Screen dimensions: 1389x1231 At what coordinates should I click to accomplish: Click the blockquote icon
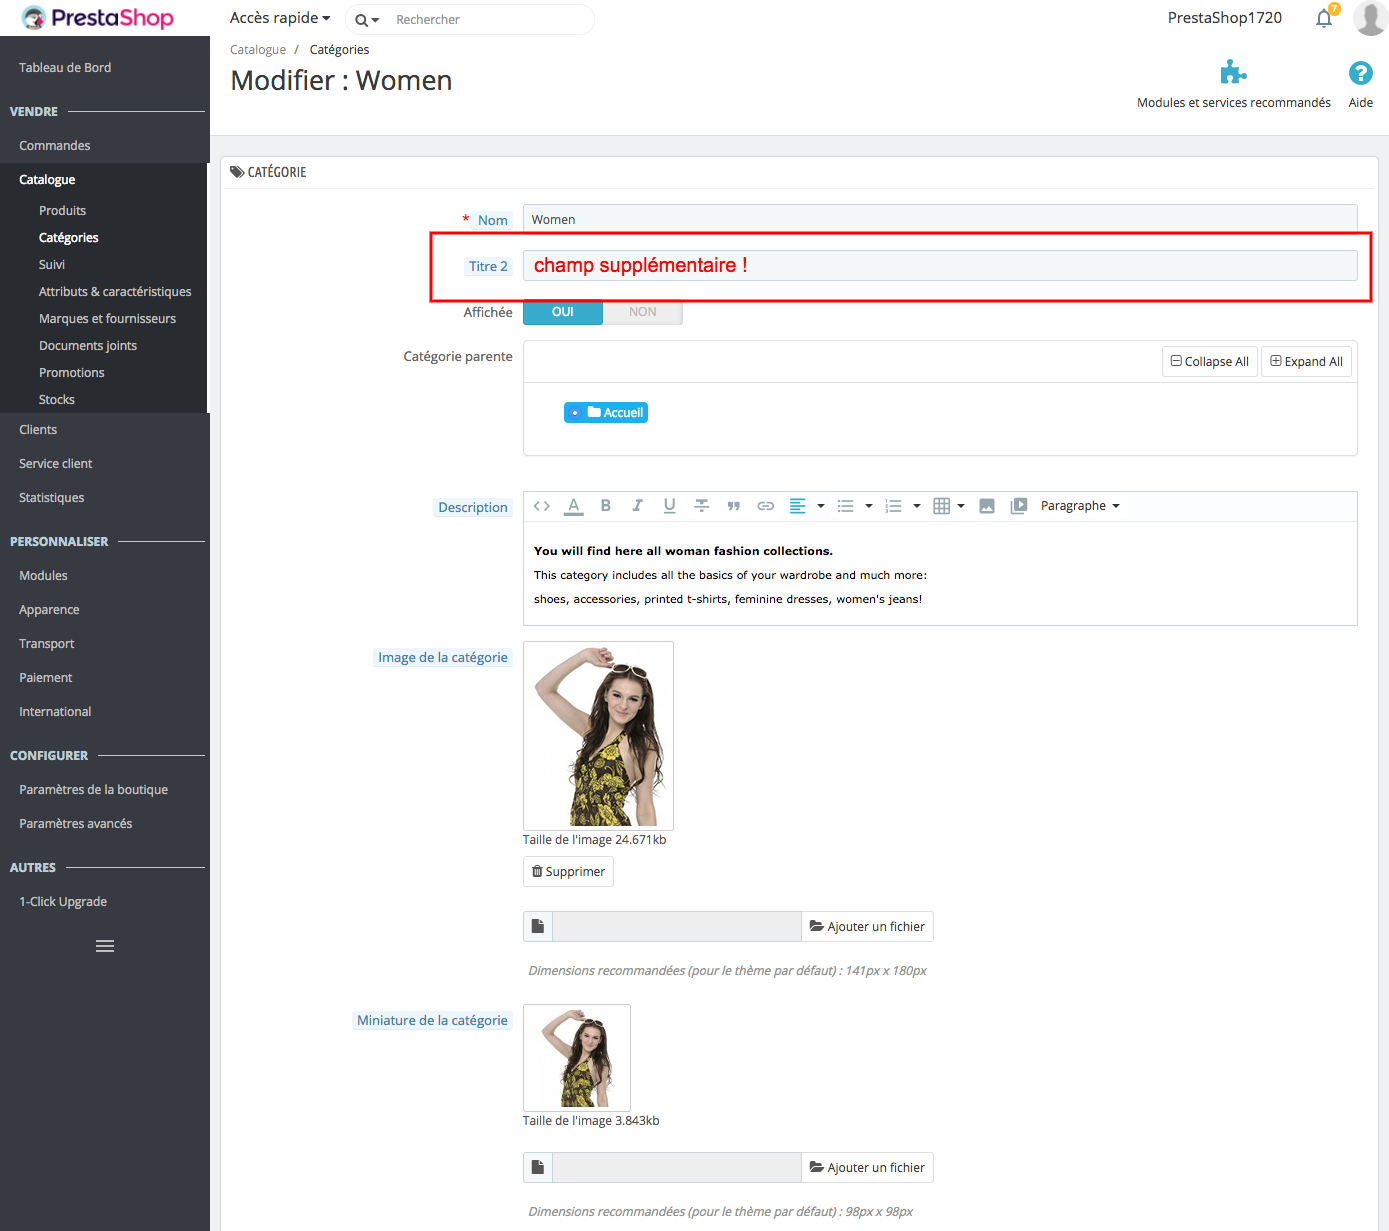(x=733, y=506)
